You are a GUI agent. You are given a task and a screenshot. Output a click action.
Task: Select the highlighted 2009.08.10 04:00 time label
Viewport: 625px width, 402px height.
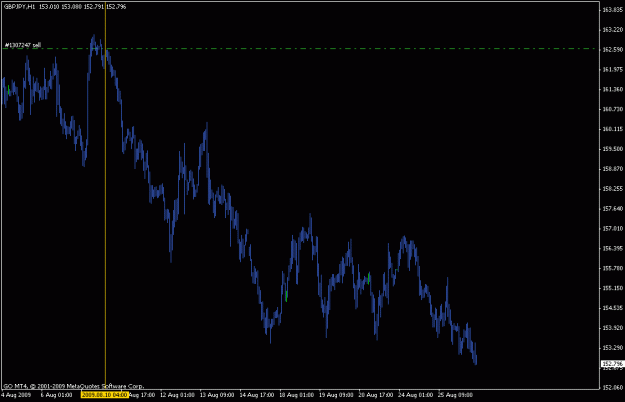click(x=104, y=395)
